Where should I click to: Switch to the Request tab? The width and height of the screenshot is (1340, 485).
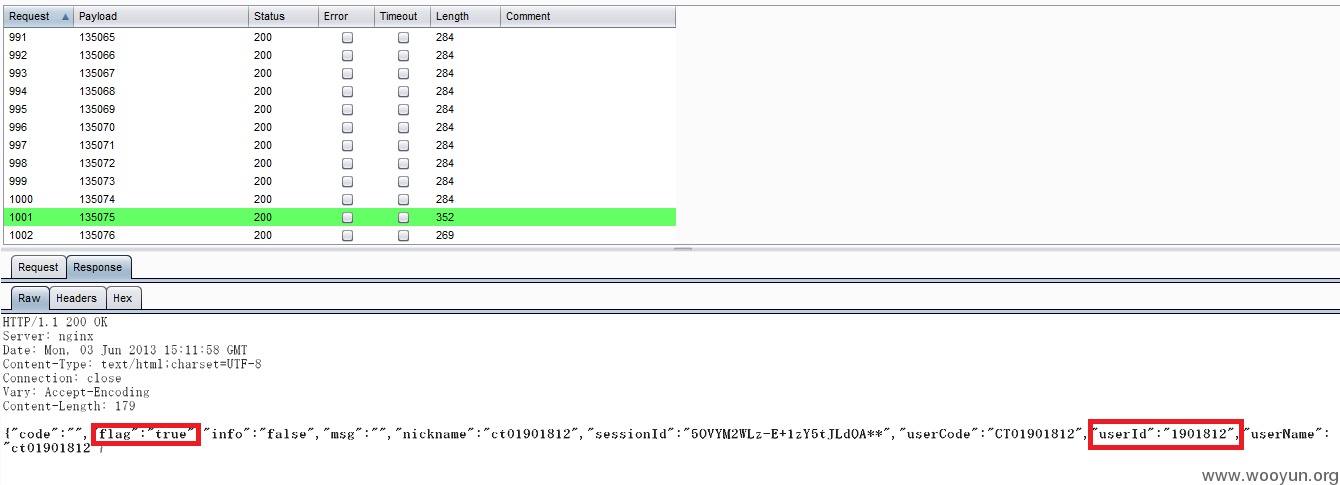[x=39, y=267]
